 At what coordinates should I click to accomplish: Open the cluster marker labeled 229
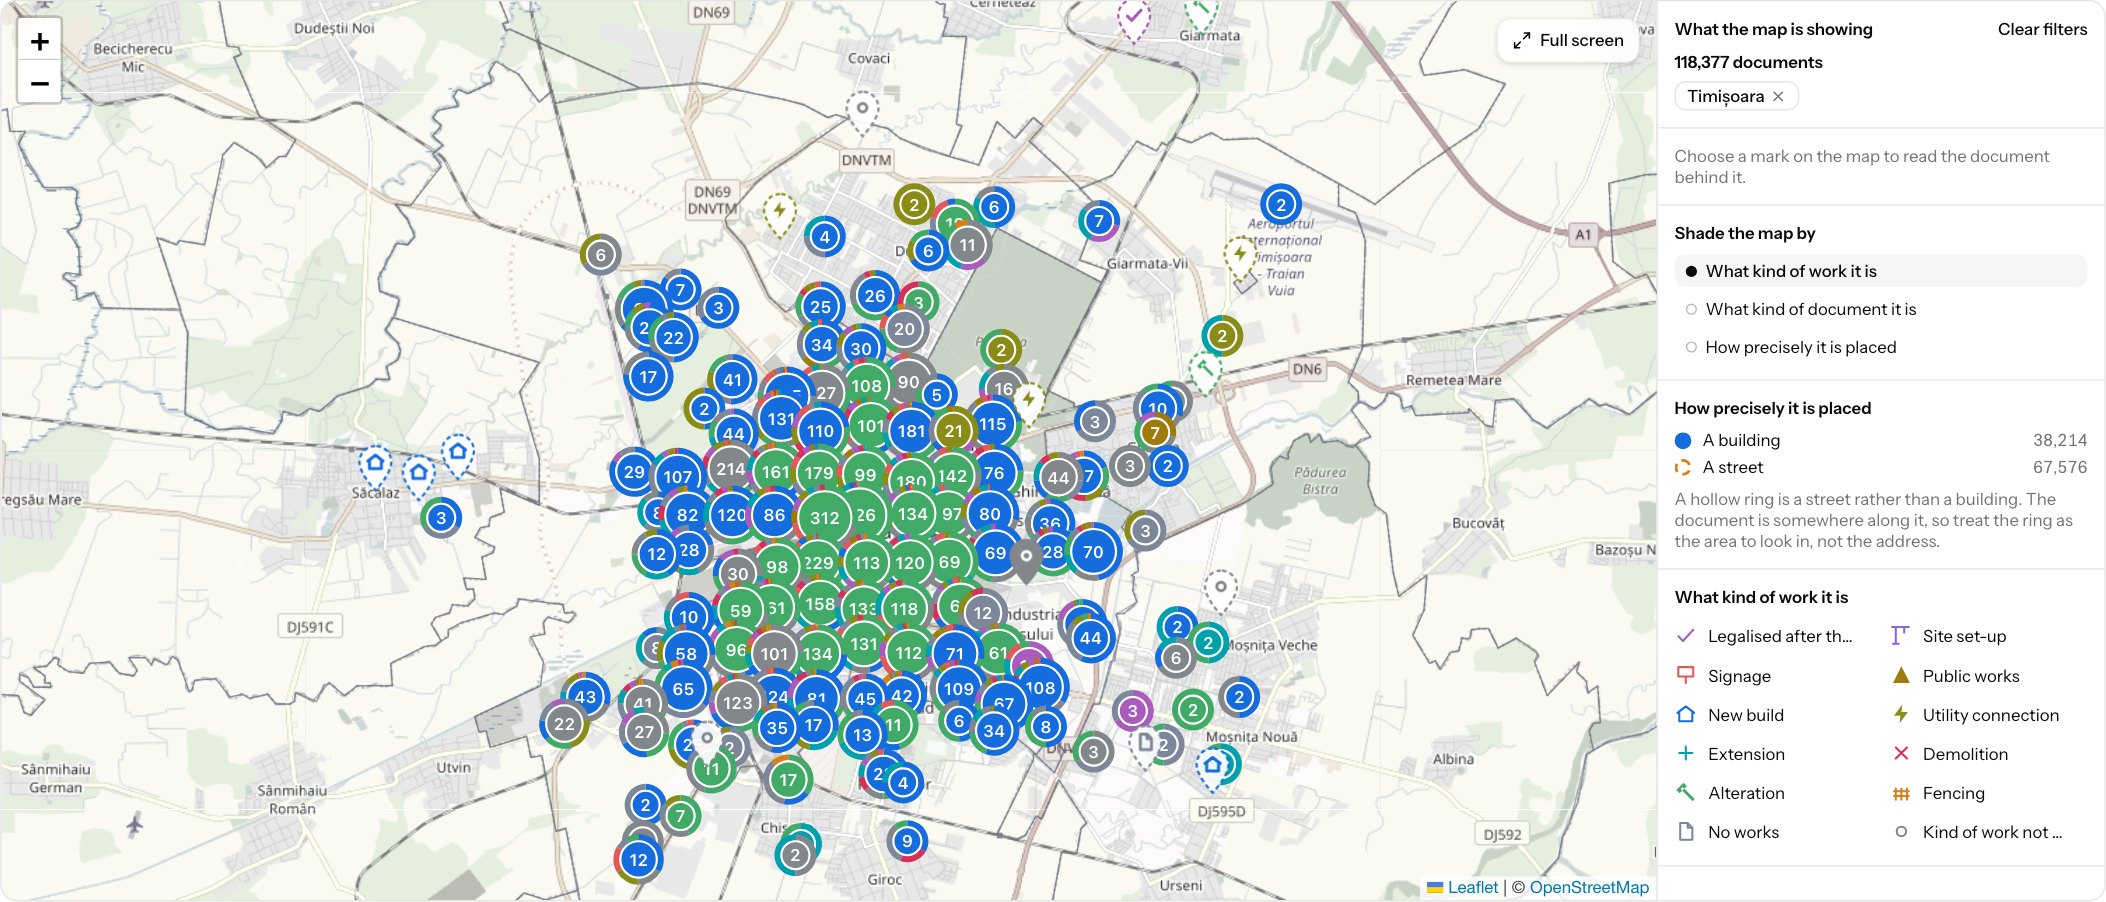pos(818,563)
